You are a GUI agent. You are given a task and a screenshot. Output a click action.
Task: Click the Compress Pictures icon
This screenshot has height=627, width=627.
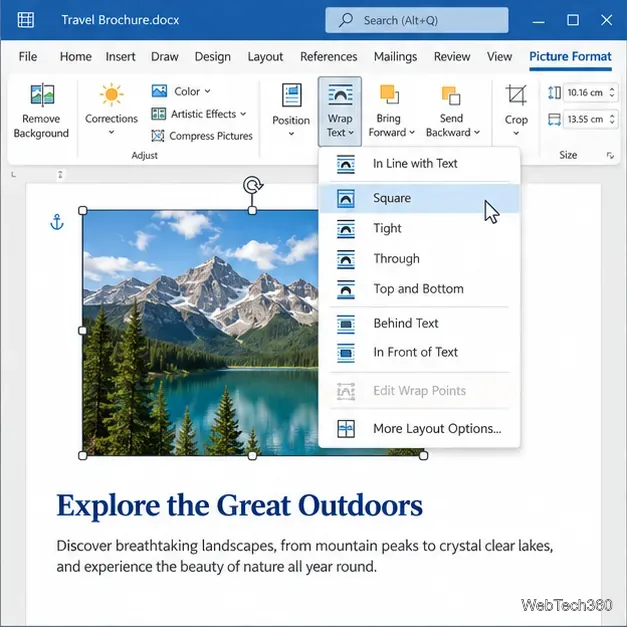[x=158, y=136]
